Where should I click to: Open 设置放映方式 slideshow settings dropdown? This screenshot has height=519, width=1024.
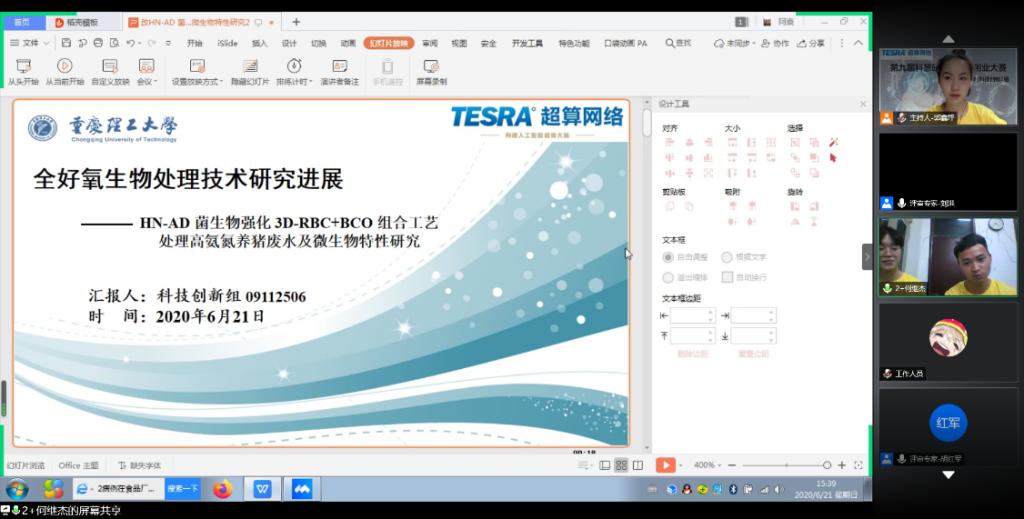[x=197, y=72]
